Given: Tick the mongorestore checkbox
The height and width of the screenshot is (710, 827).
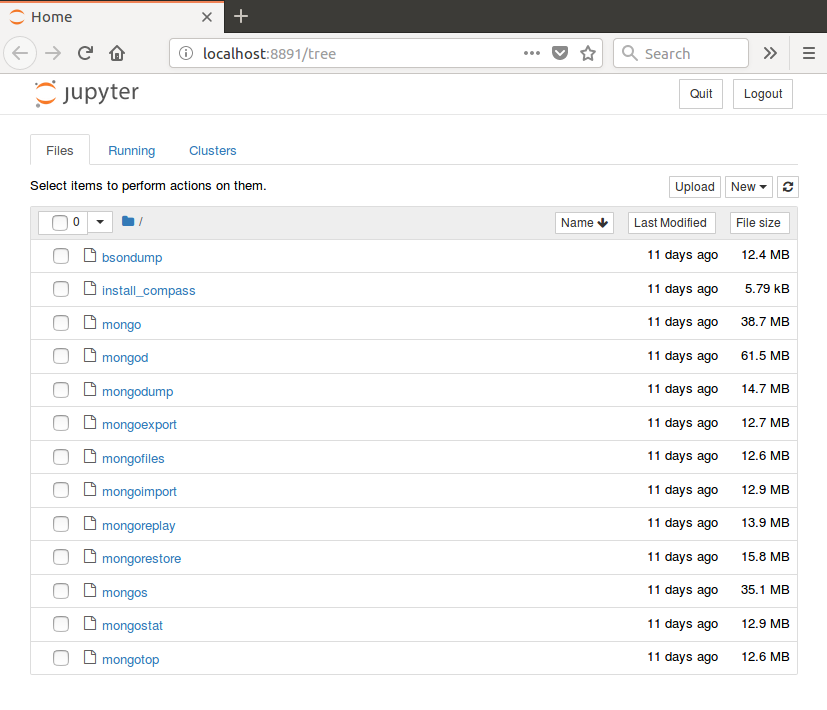Looking at the screenshot, I should 61,557.
